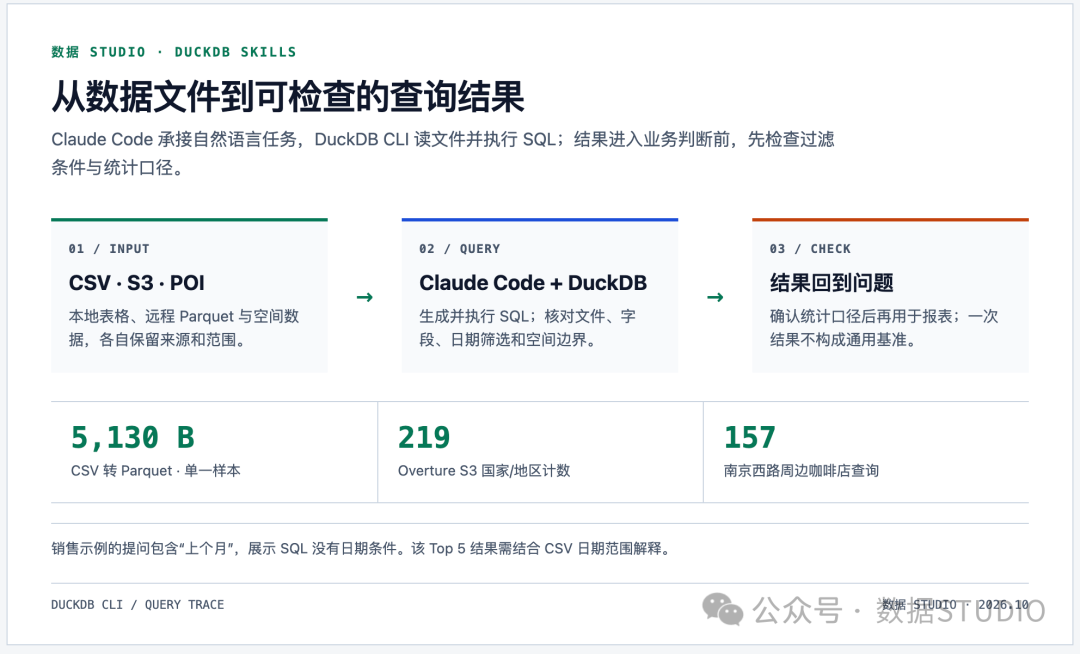Click the description starting "生成并执行 SQL"
Viewport: 1080px width, 654px height.
pyautogui.click(x=528, y=328)
